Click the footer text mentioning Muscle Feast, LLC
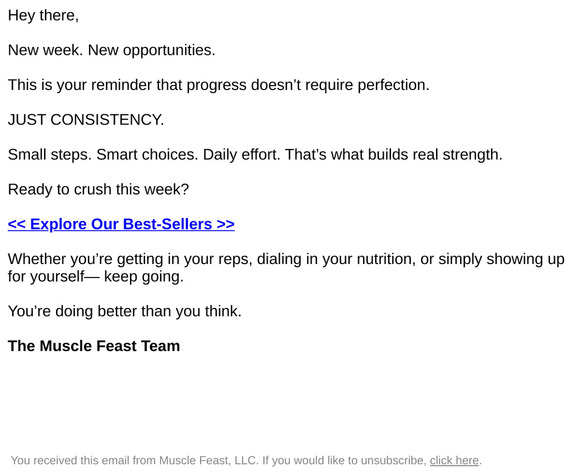The width and height of the screenshot is (580, 471). pos(246,460)
